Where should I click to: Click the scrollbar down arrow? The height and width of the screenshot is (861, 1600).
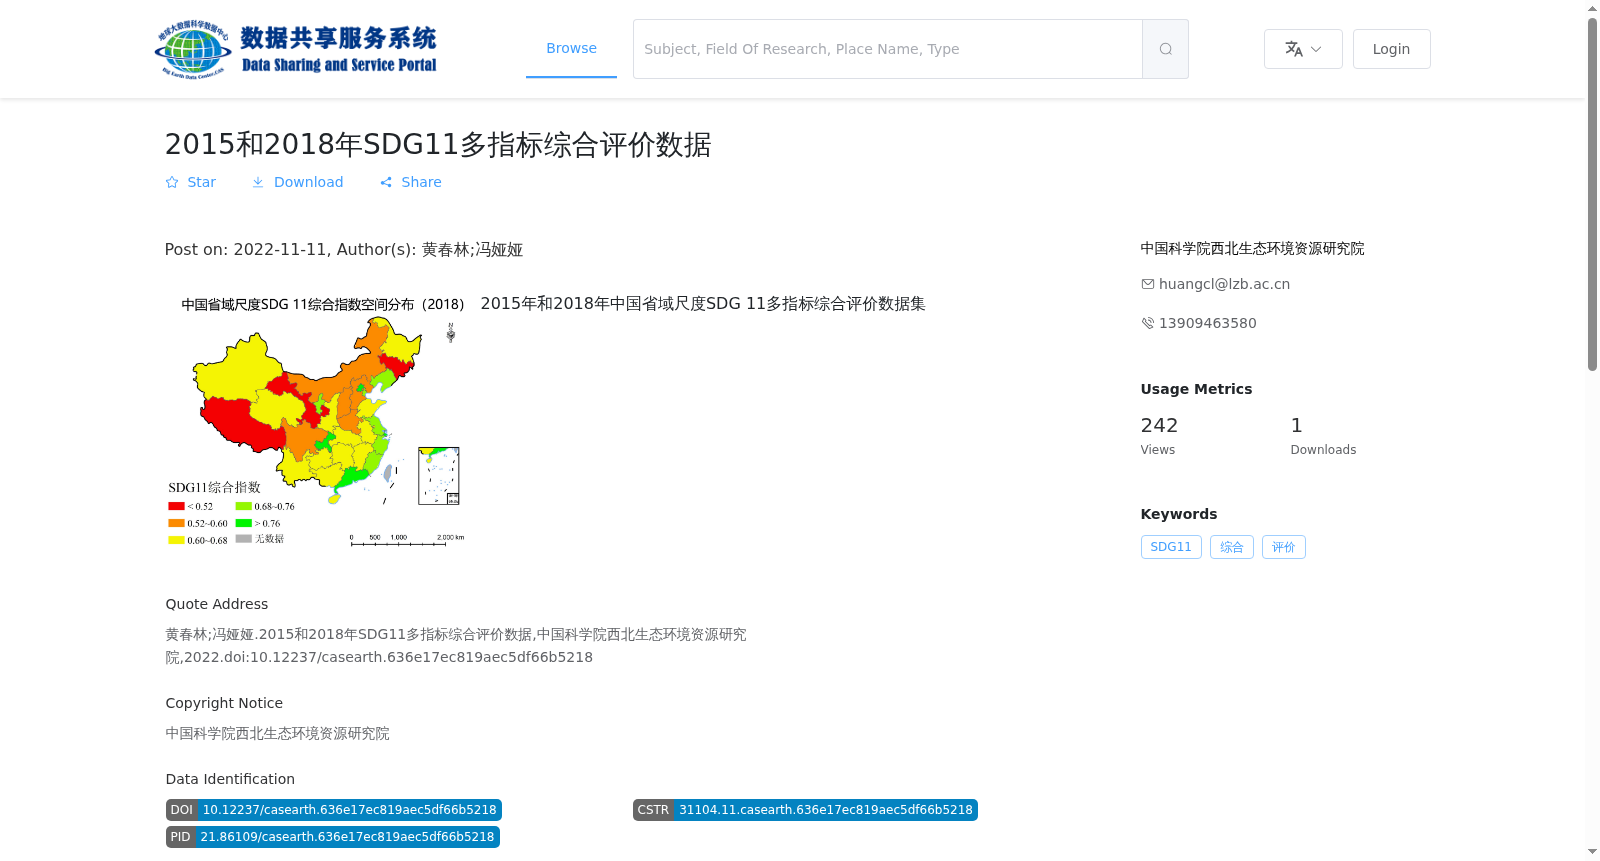(1592, 852)
